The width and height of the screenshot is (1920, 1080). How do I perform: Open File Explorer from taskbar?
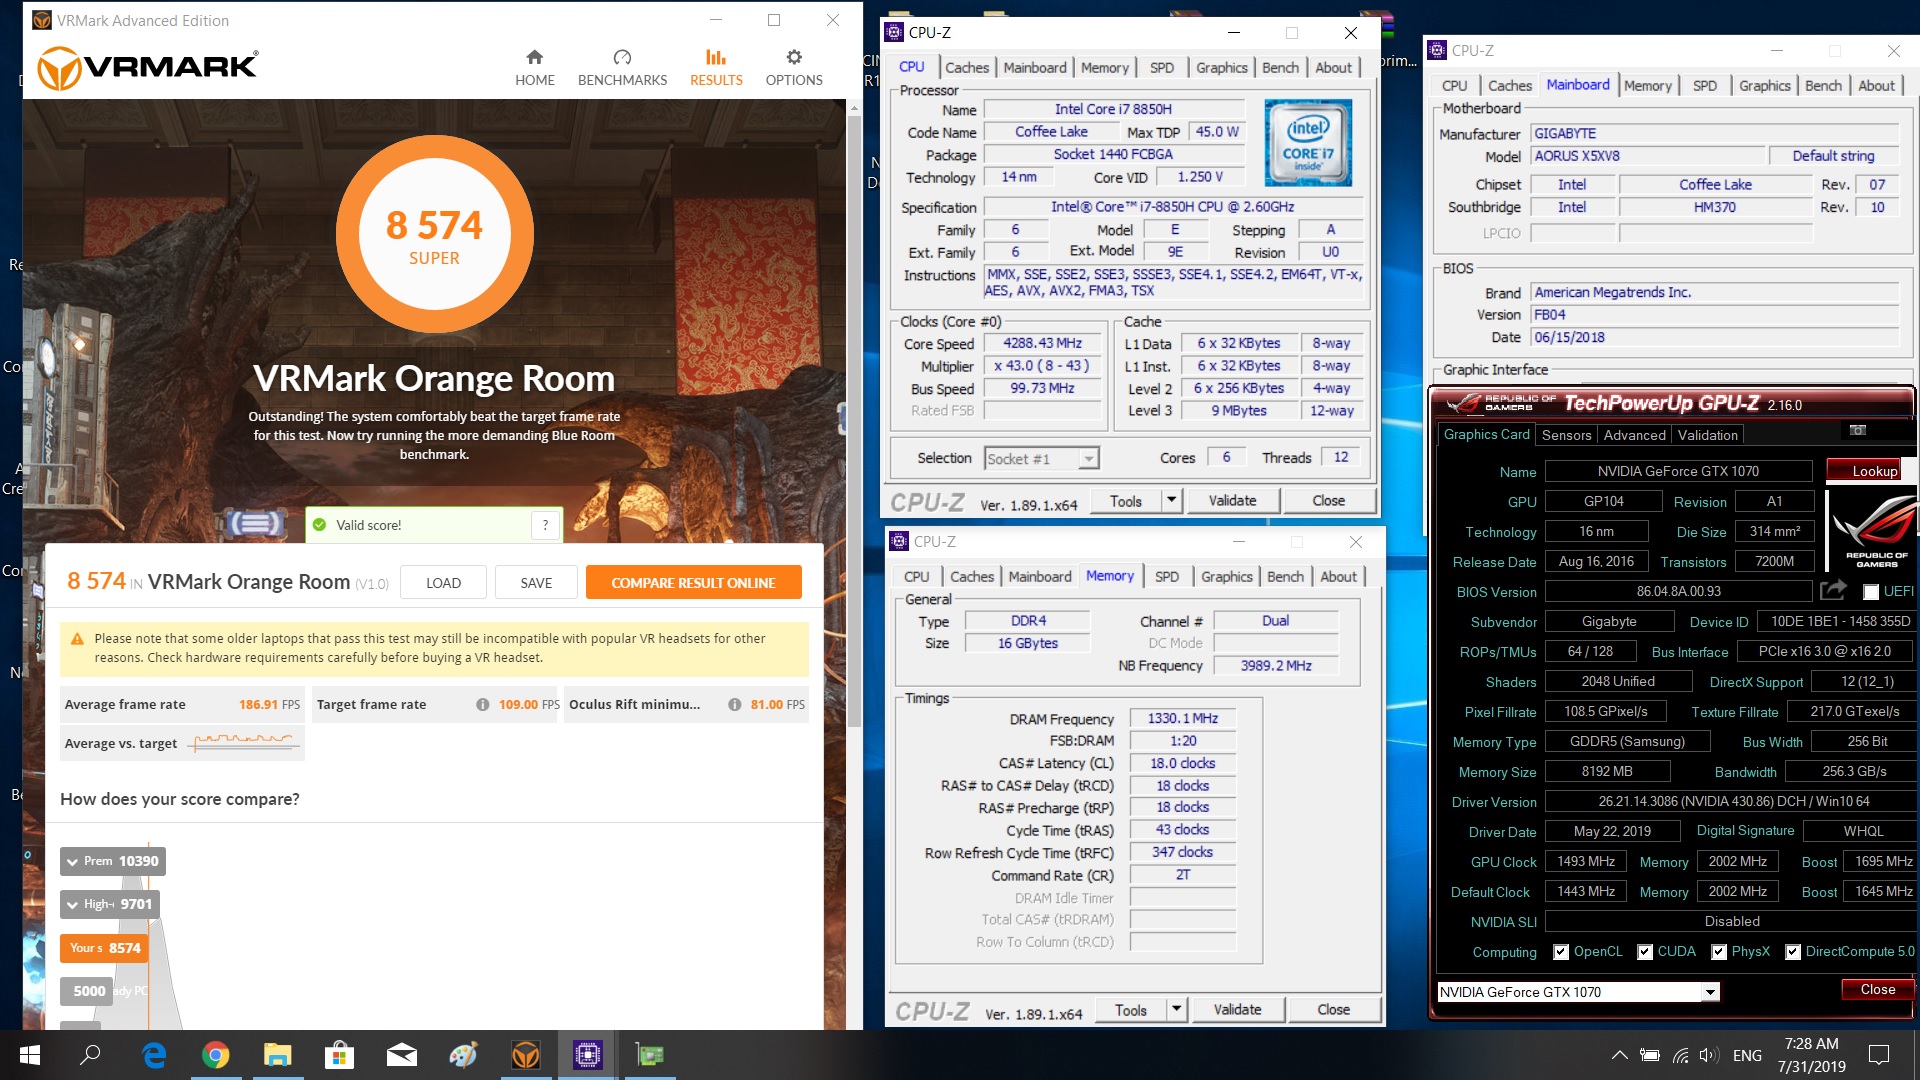[x=277, y=1055]
